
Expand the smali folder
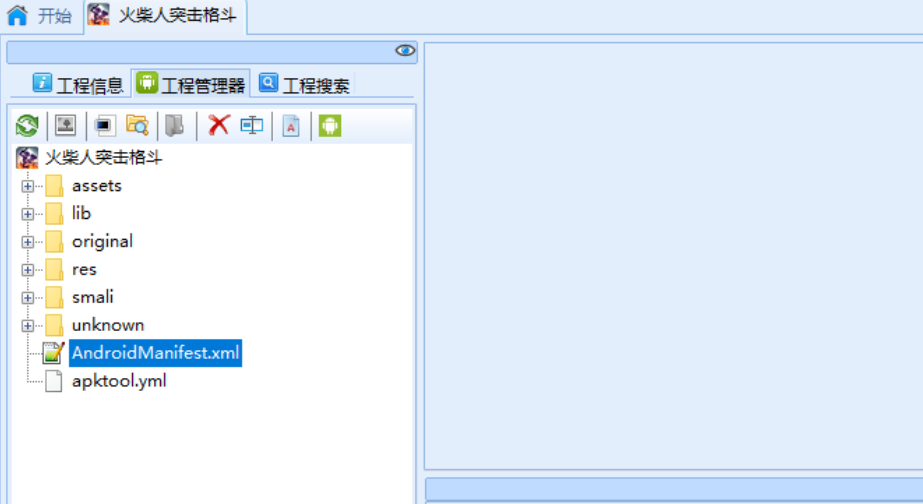pos(28,298)
